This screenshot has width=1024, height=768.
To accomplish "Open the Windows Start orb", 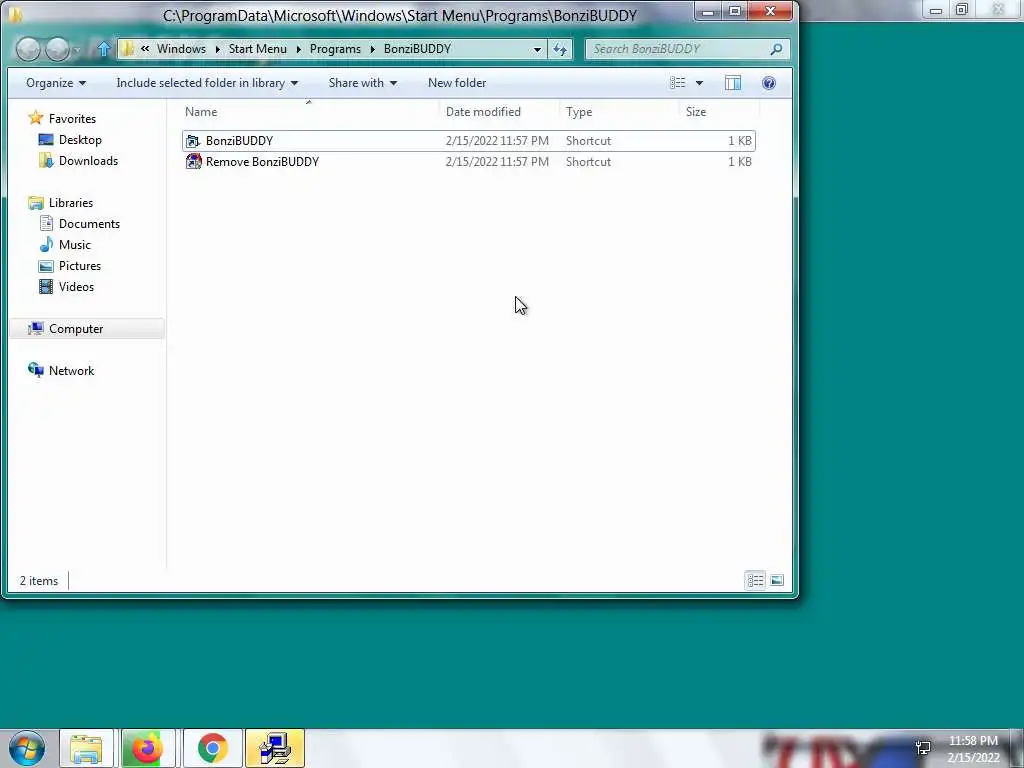I will 27,748.
